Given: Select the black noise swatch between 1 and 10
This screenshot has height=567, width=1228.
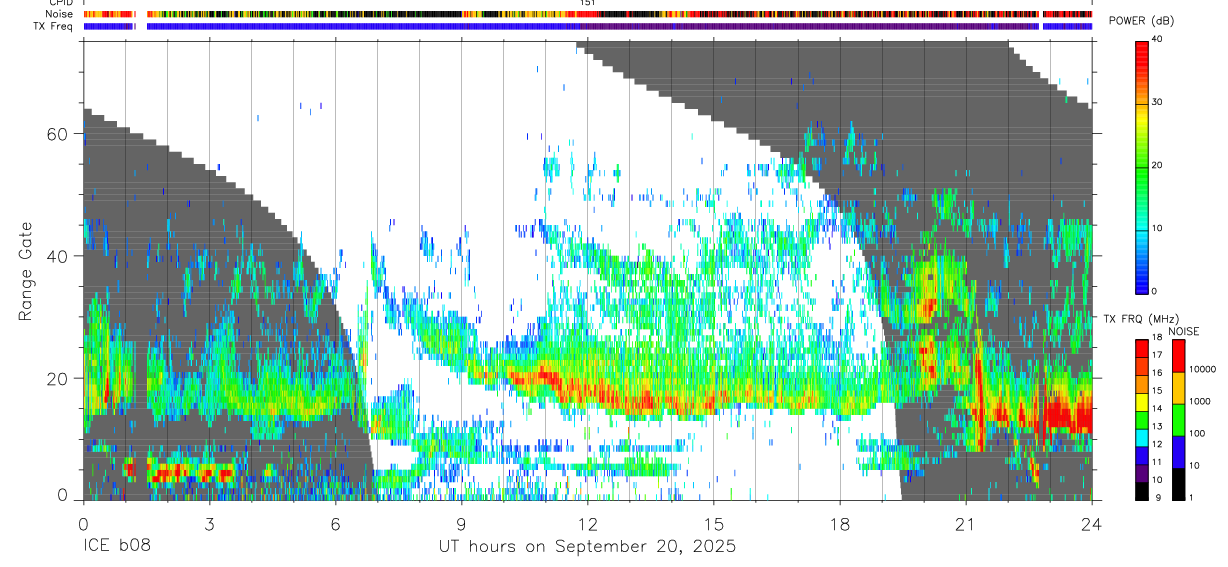Looking at the screenshot, I should pos(1179,484).
